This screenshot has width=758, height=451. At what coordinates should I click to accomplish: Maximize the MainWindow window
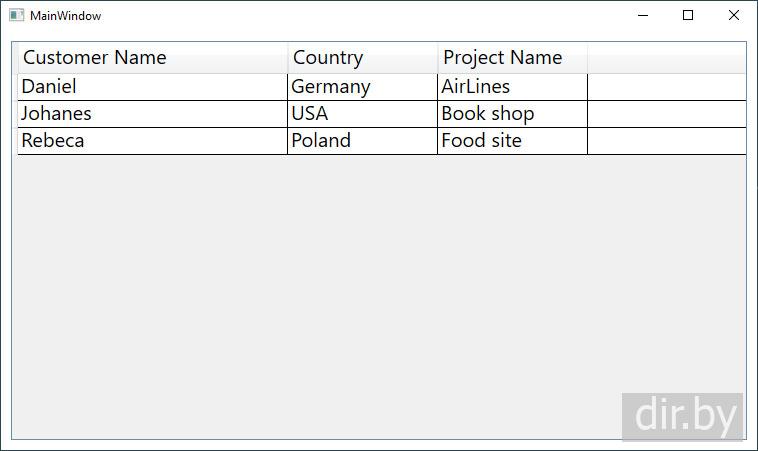688,16
